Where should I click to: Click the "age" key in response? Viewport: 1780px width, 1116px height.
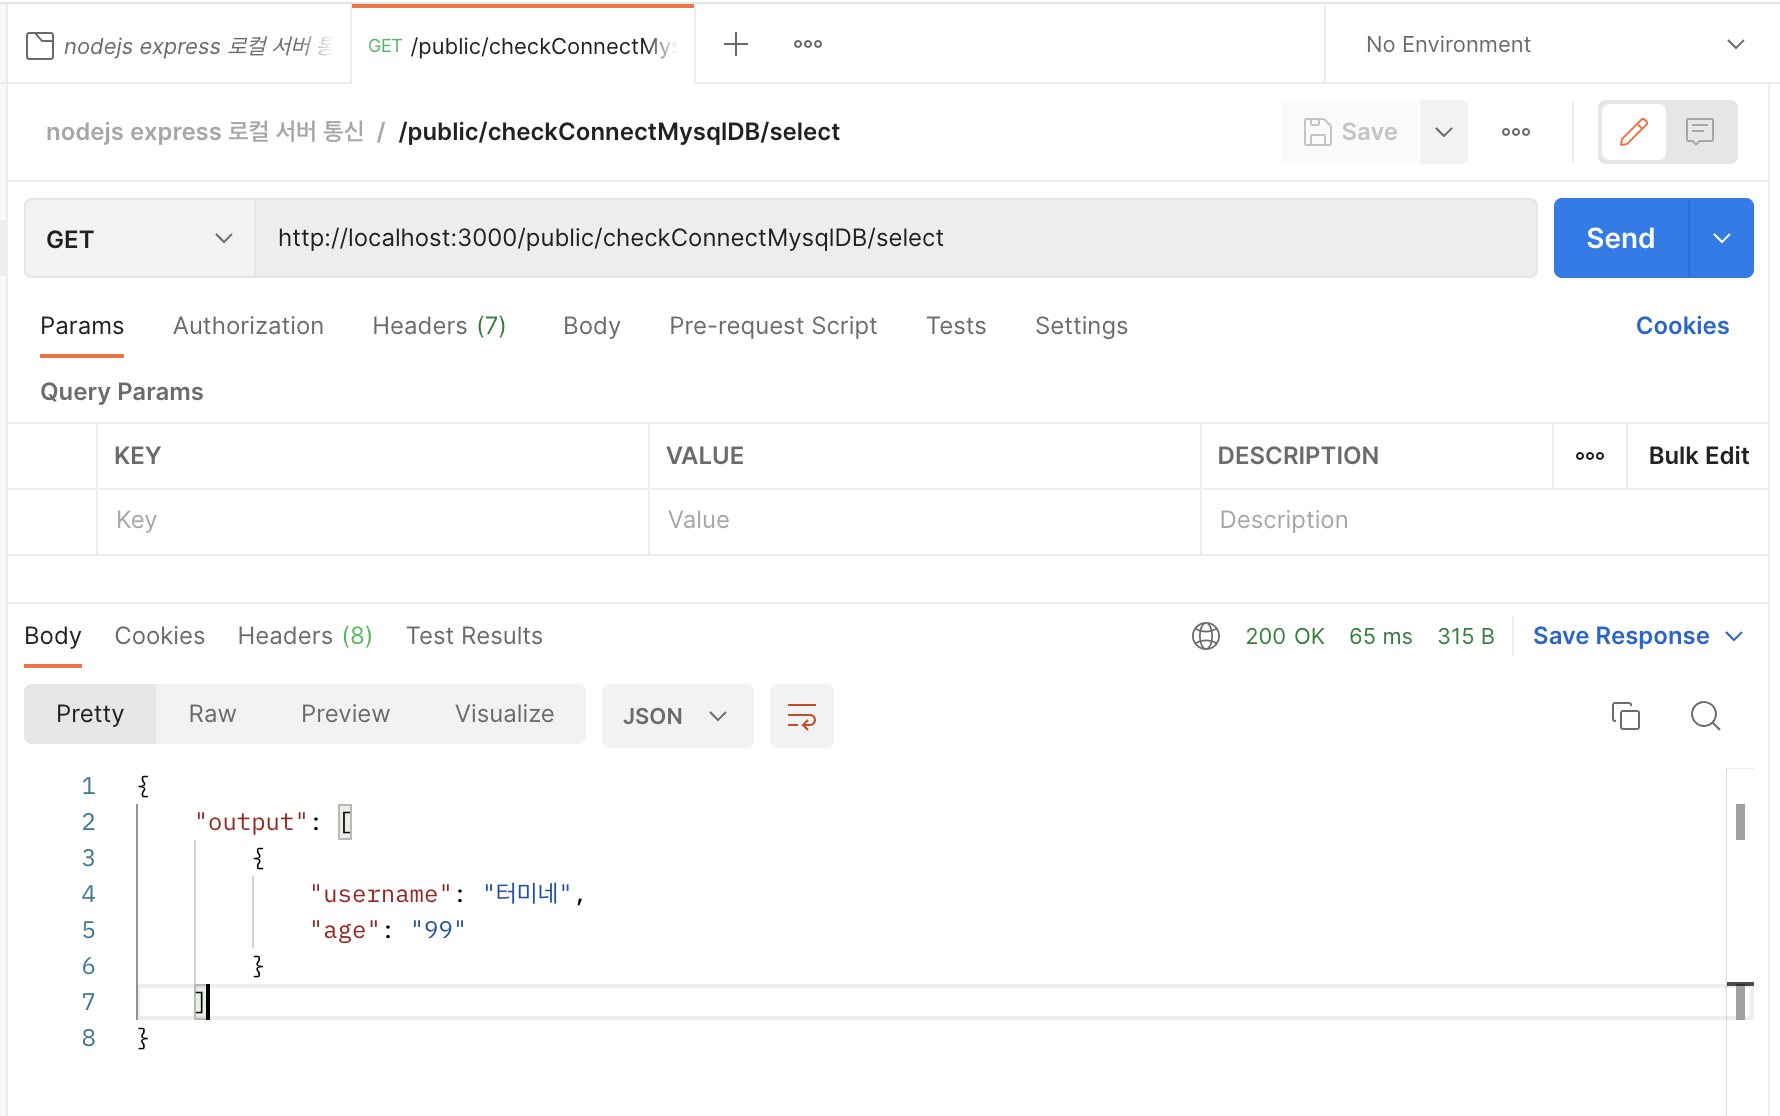pyautogui.click(x=345, y=930)
